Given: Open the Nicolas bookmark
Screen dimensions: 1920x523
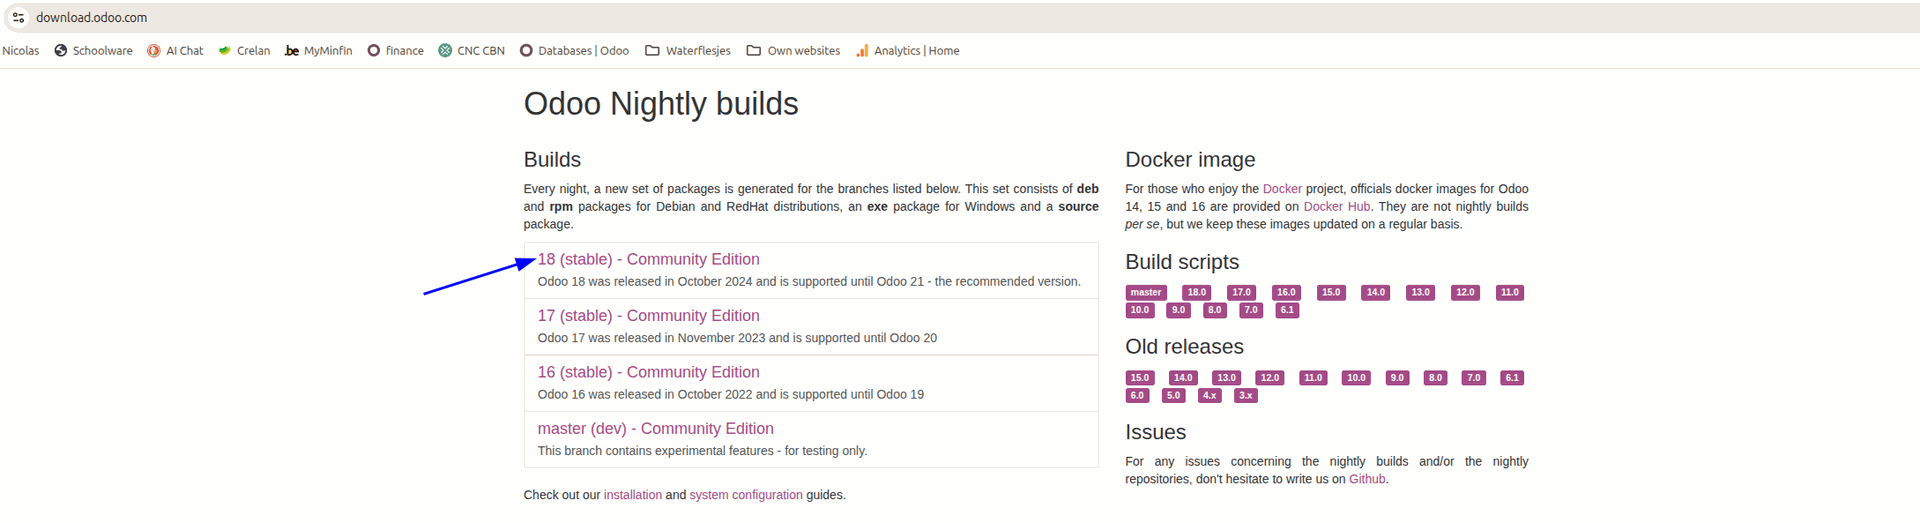Looking at the screenshot, I should 20,51.
